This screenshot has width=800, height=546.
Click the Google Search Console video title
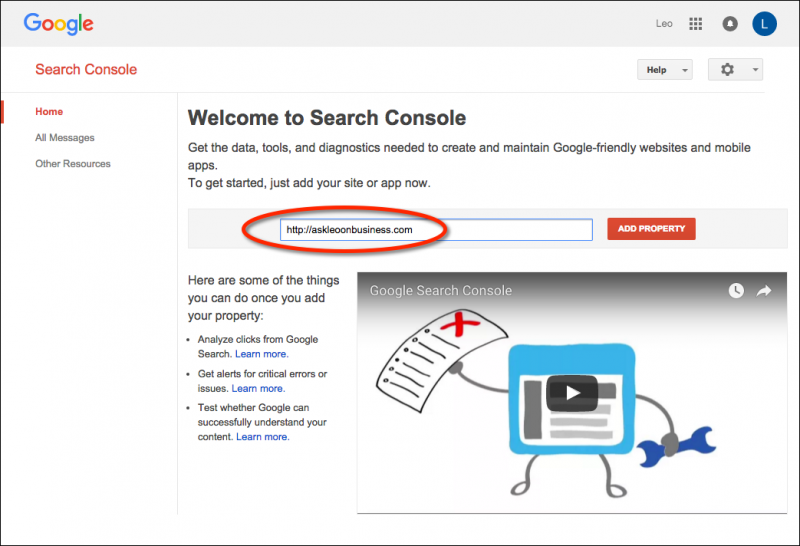441,290
